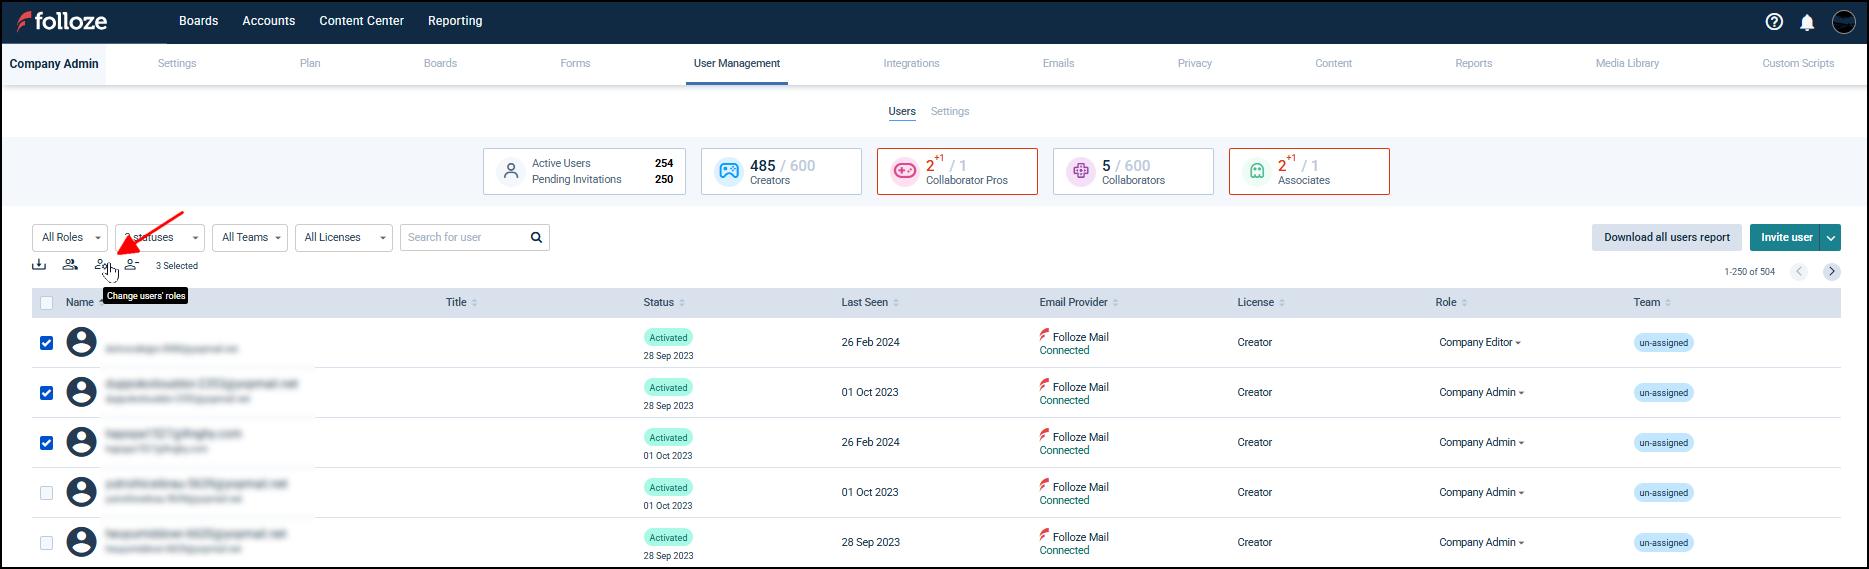This screenshot has height=569, width=1869.
Task: Click Download all users report button
Action: click(1666, 238)
